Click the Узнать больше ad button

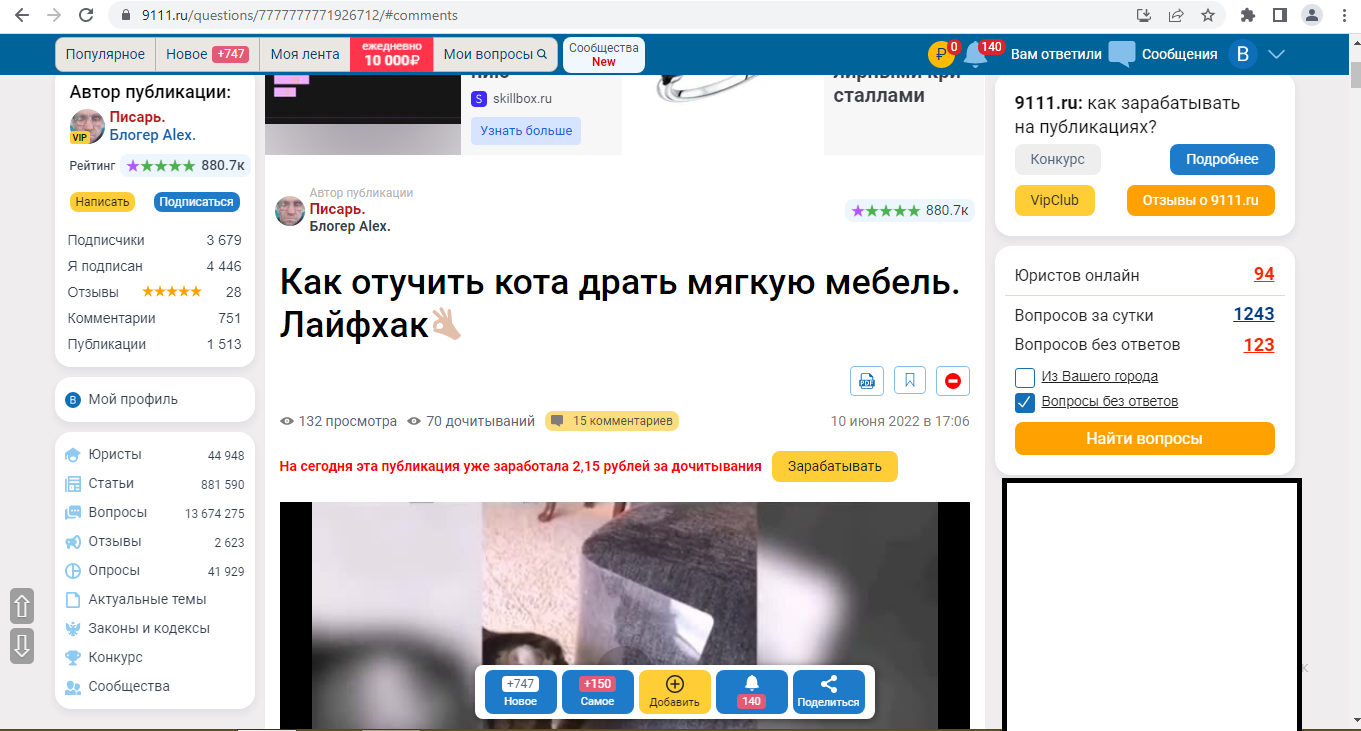(x=526, y=131)
